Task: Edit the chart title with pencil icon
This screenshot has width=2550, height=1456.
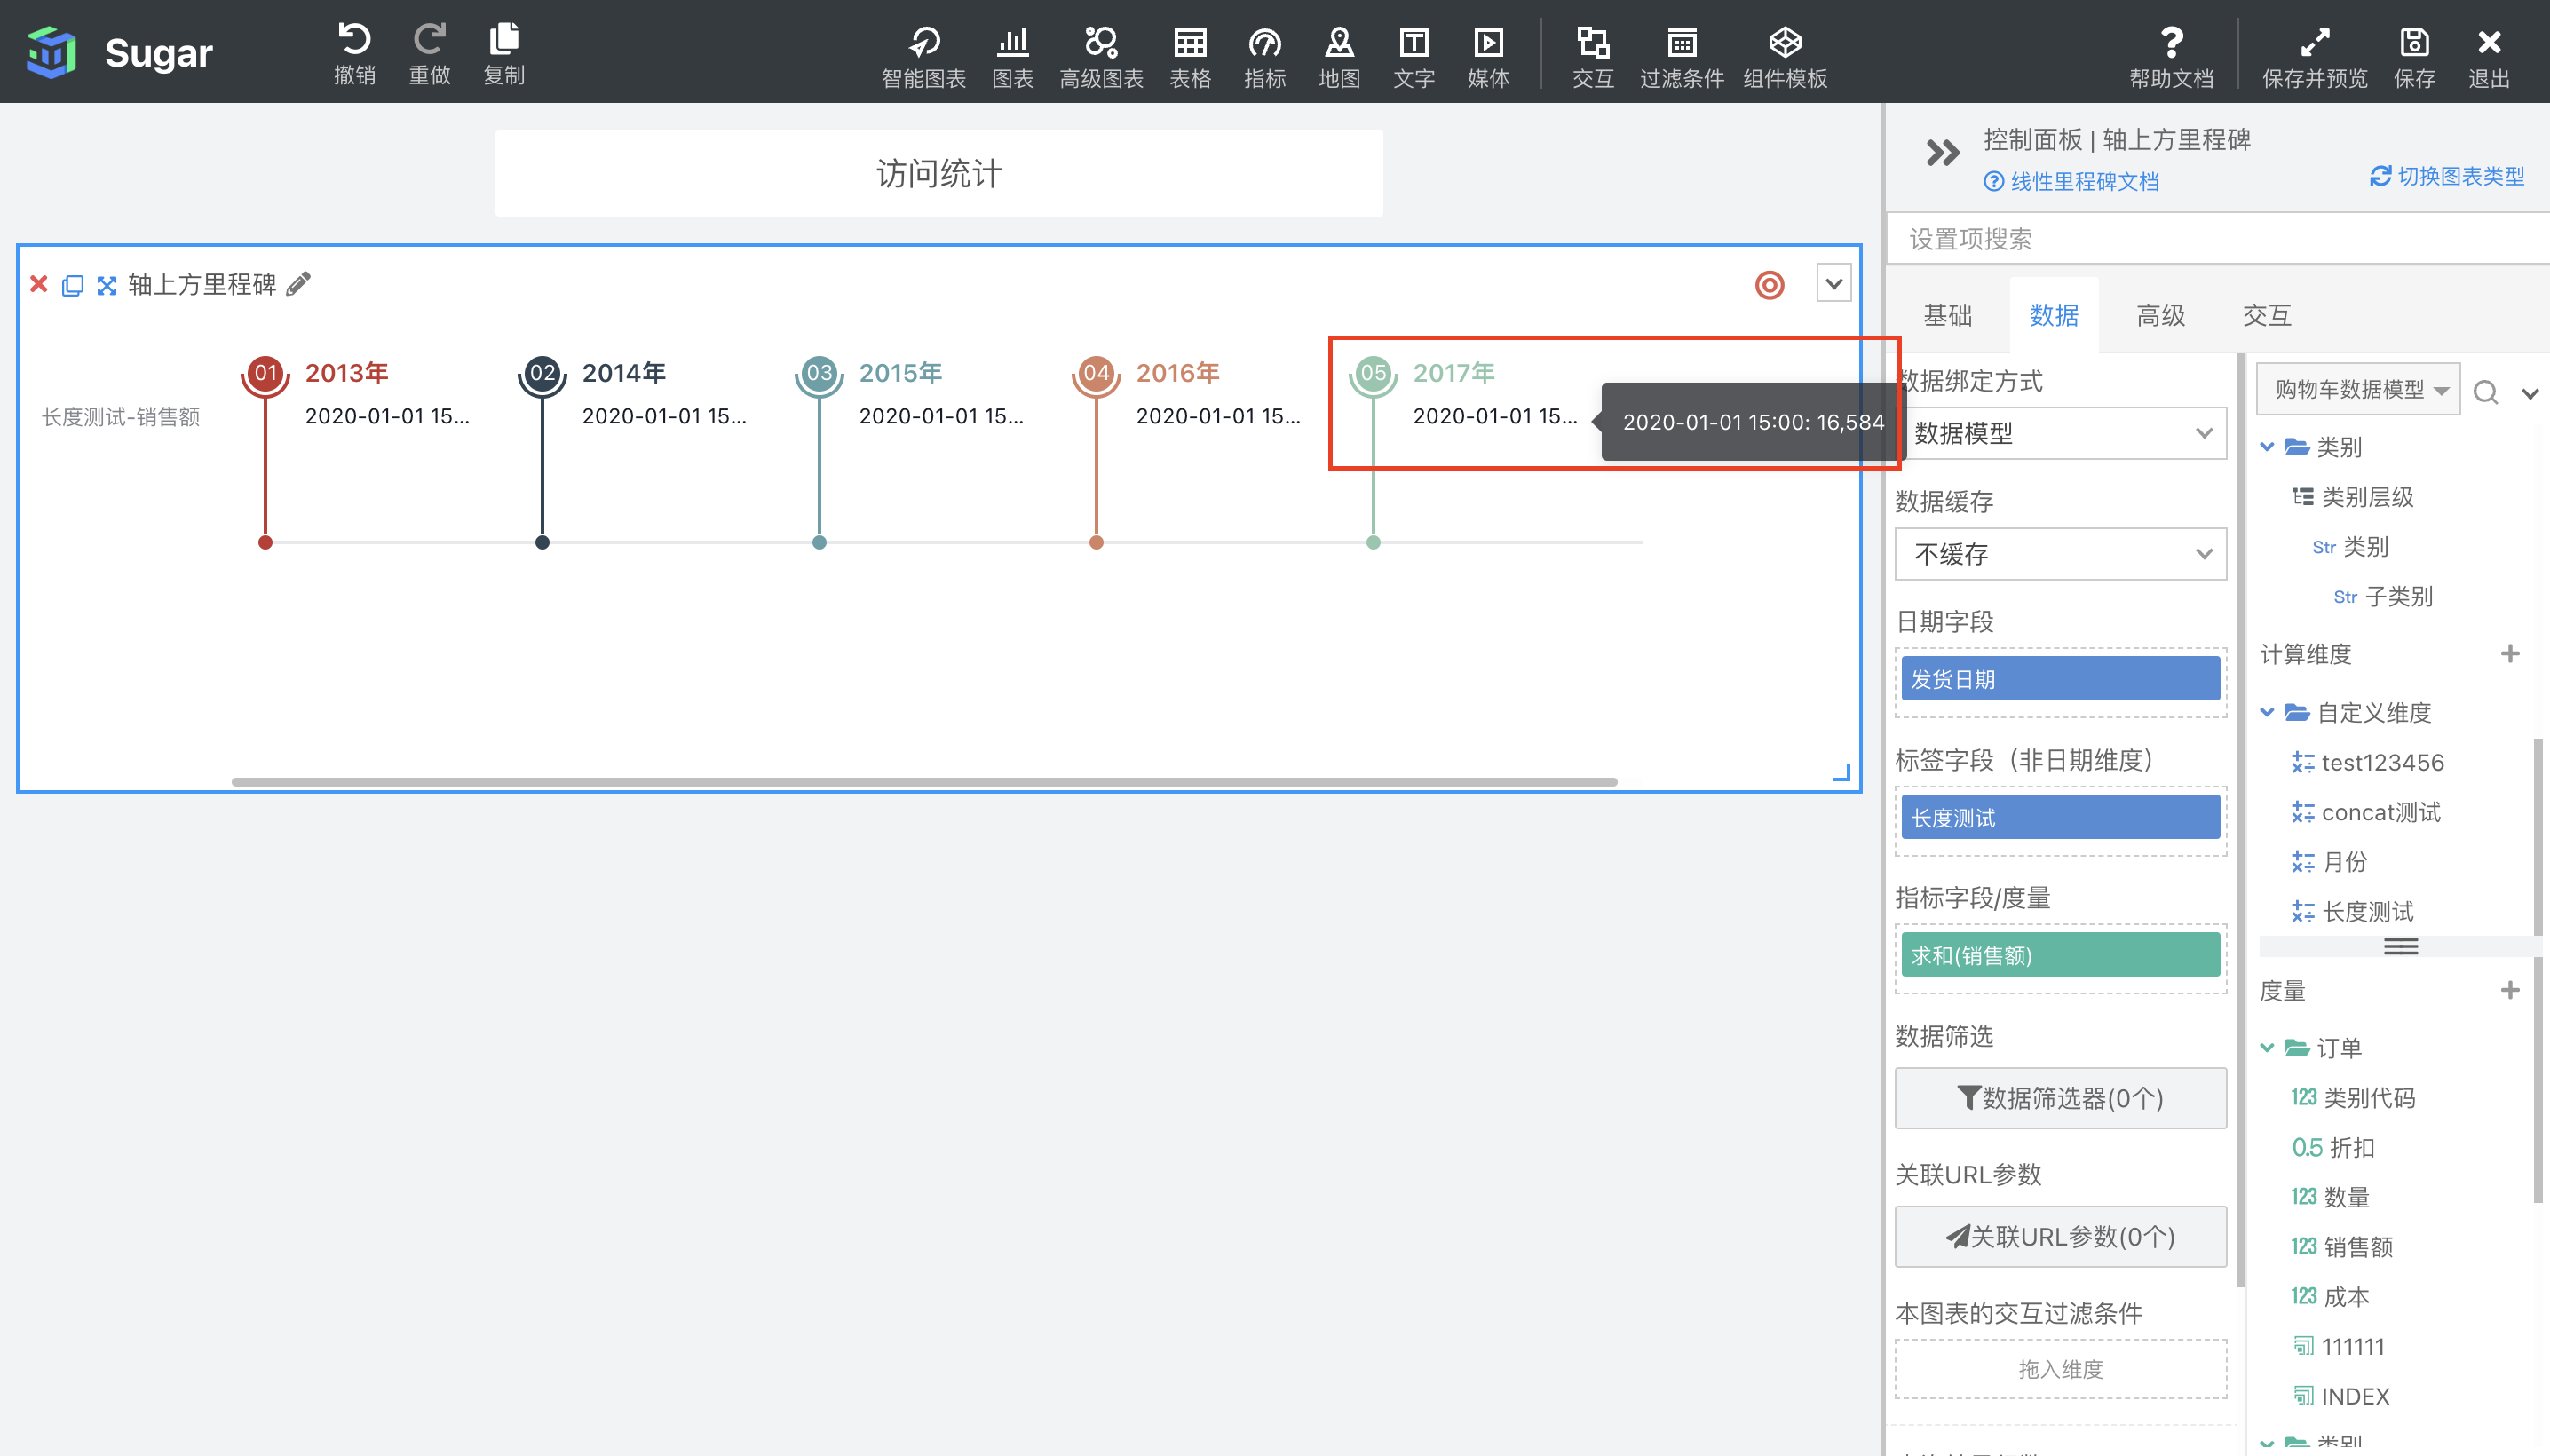Action: click(298, 284)
